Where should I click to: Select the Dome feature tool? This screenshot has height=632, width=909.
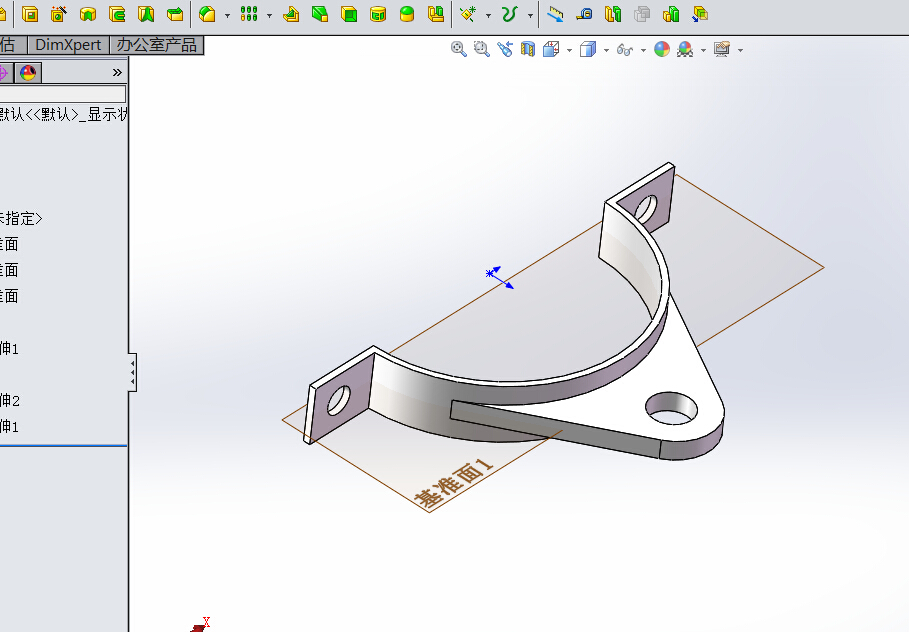pyautogui.click(x=407, y=14)
